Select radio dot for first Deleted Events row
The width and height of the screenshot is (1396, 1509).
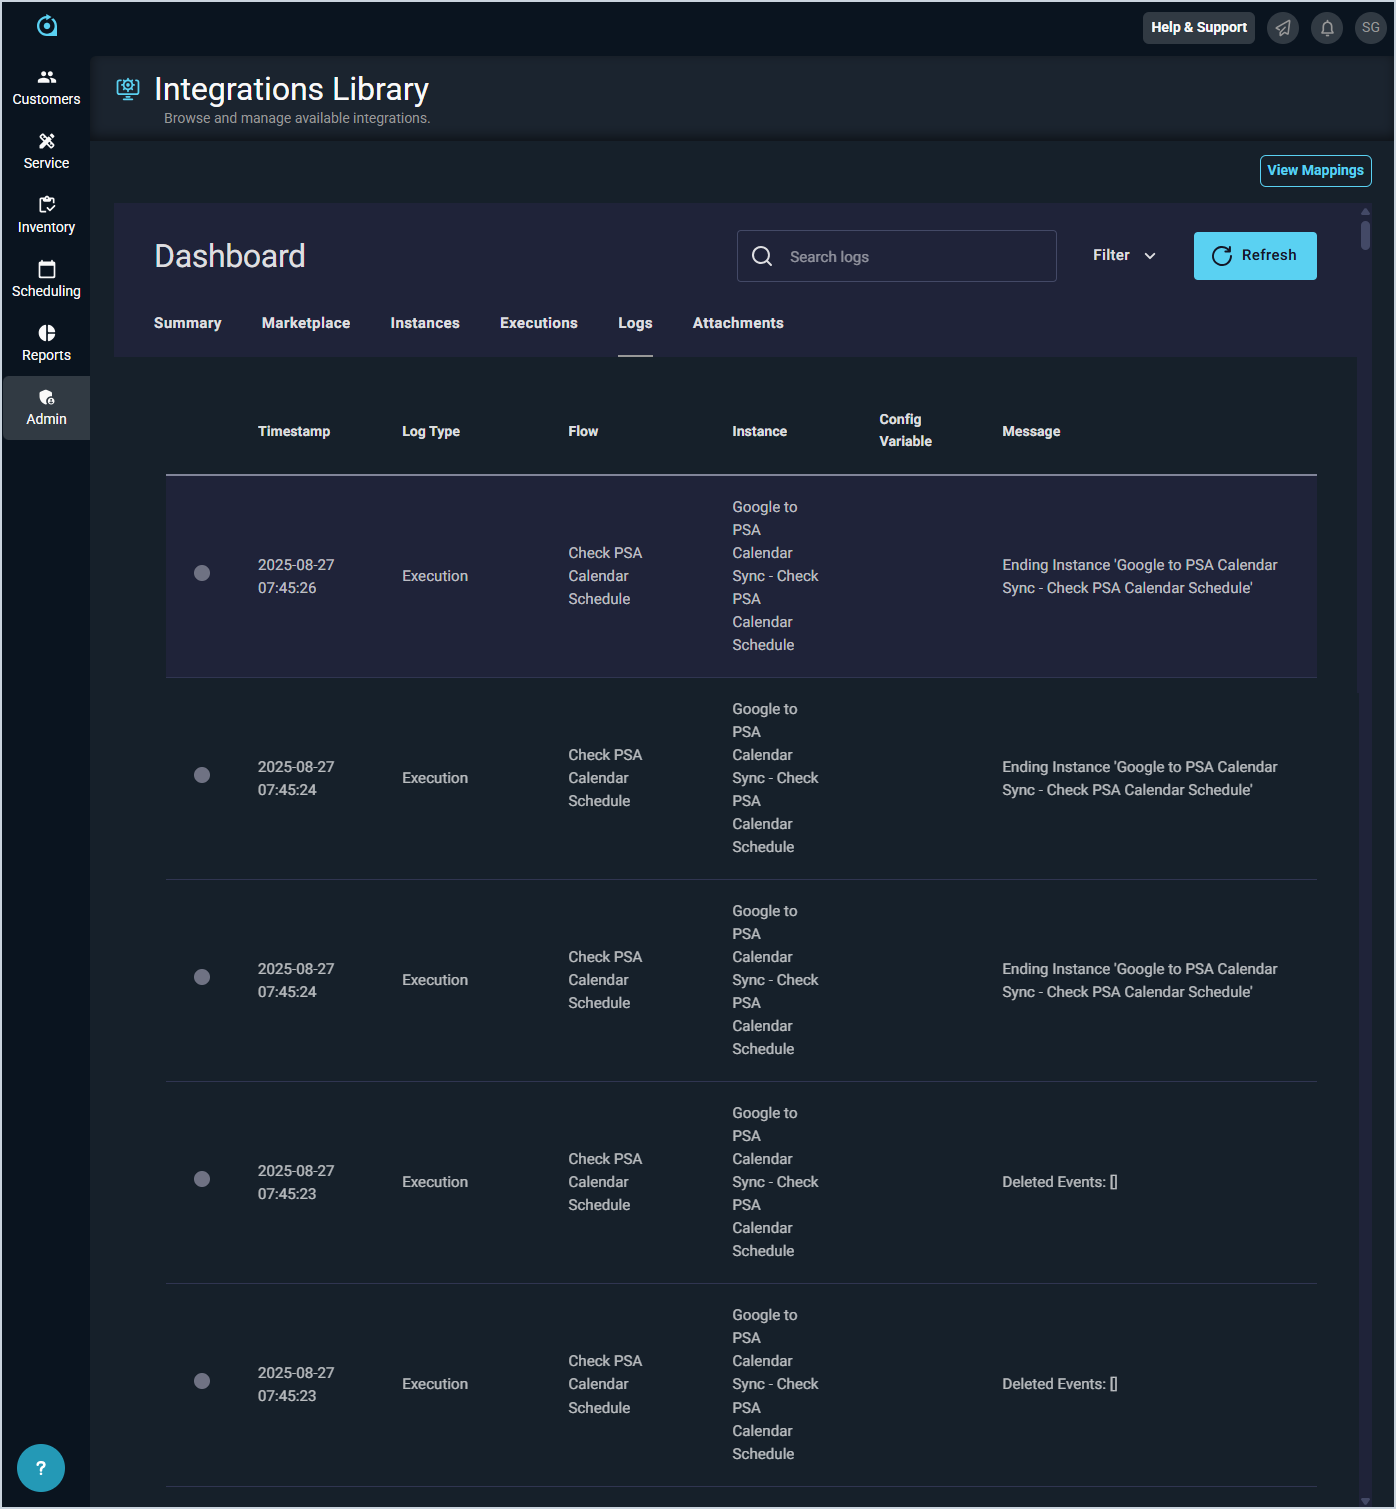(x=202, y=1179)
